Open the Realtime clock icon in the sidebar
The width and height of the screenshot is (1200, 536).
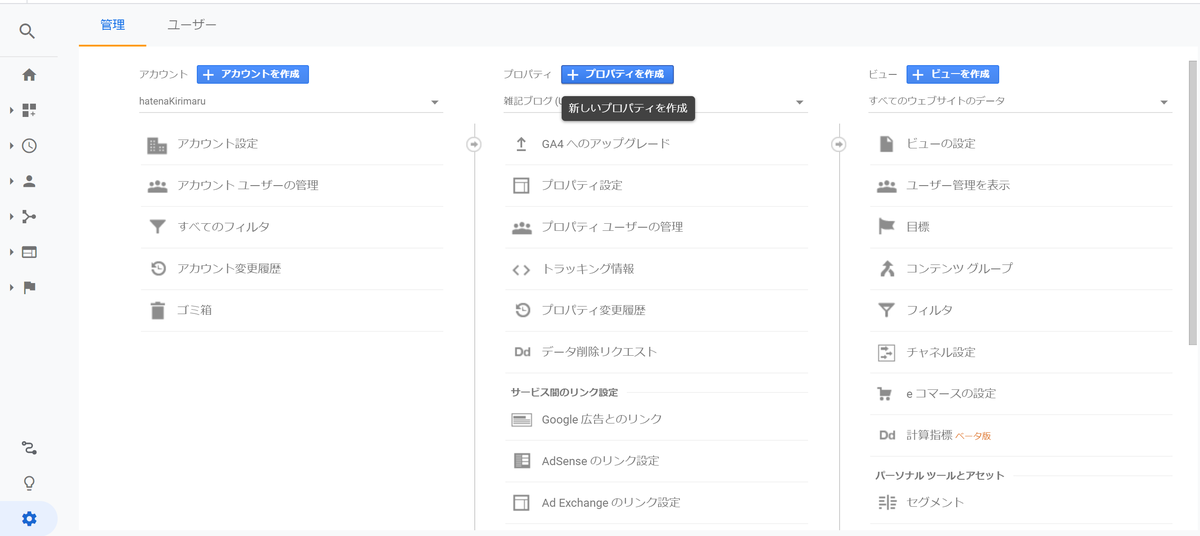pos(29,146)
